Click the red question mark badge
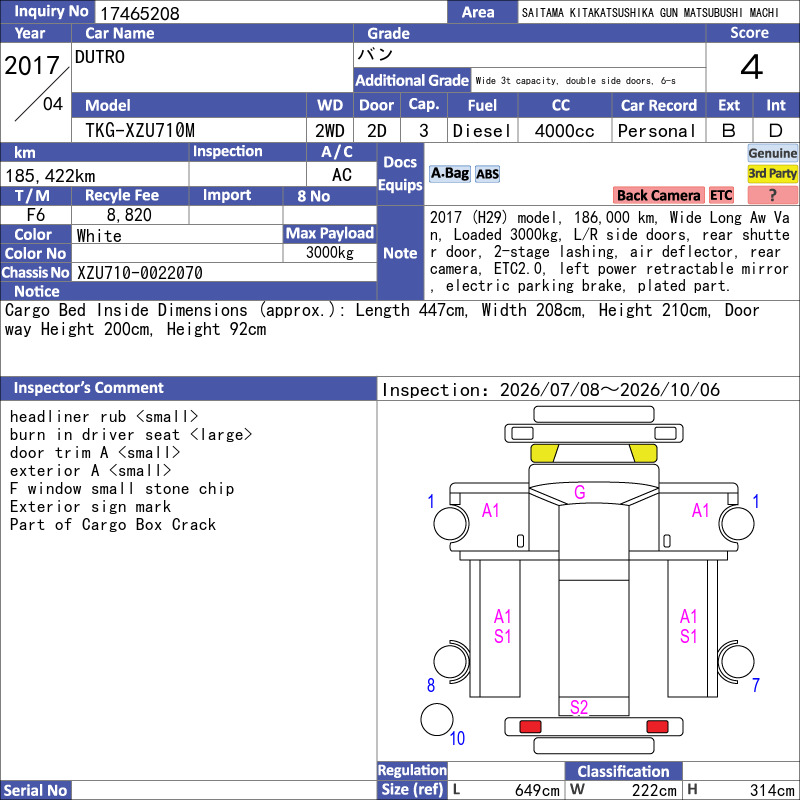Screen dimensions: 800x800 click(772, 195)
